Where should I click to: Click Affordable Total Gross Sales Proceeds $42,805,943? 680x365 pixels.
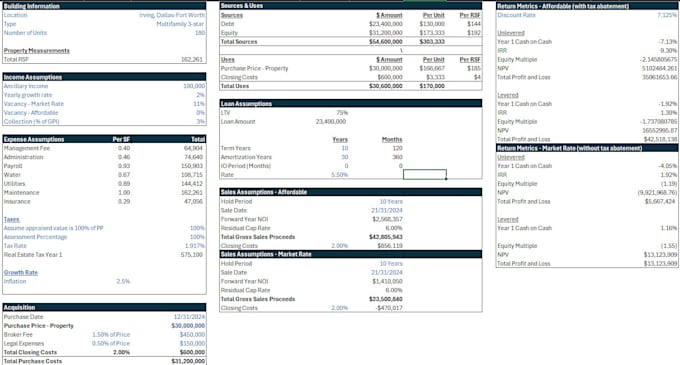click(386, 237)
